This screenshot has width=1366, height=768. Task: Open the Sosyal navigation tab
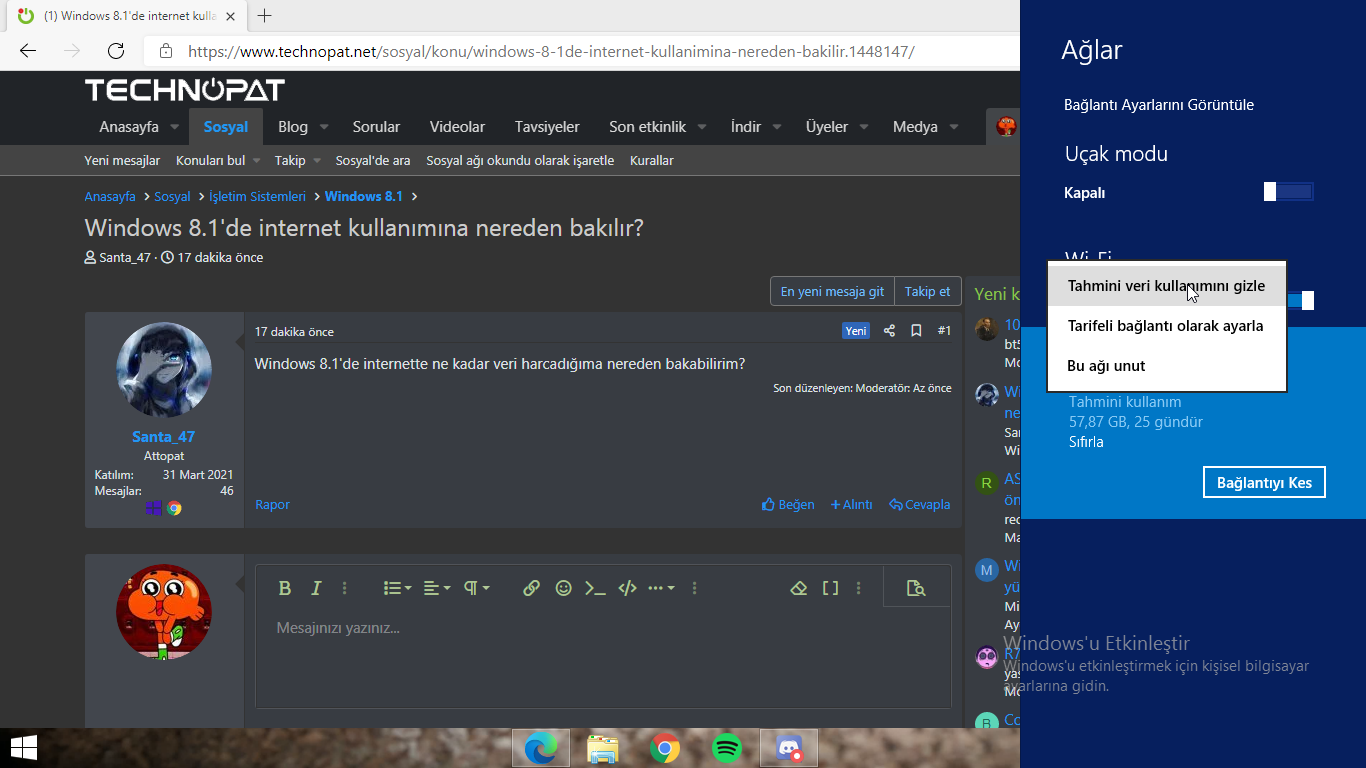pos(226,127)
